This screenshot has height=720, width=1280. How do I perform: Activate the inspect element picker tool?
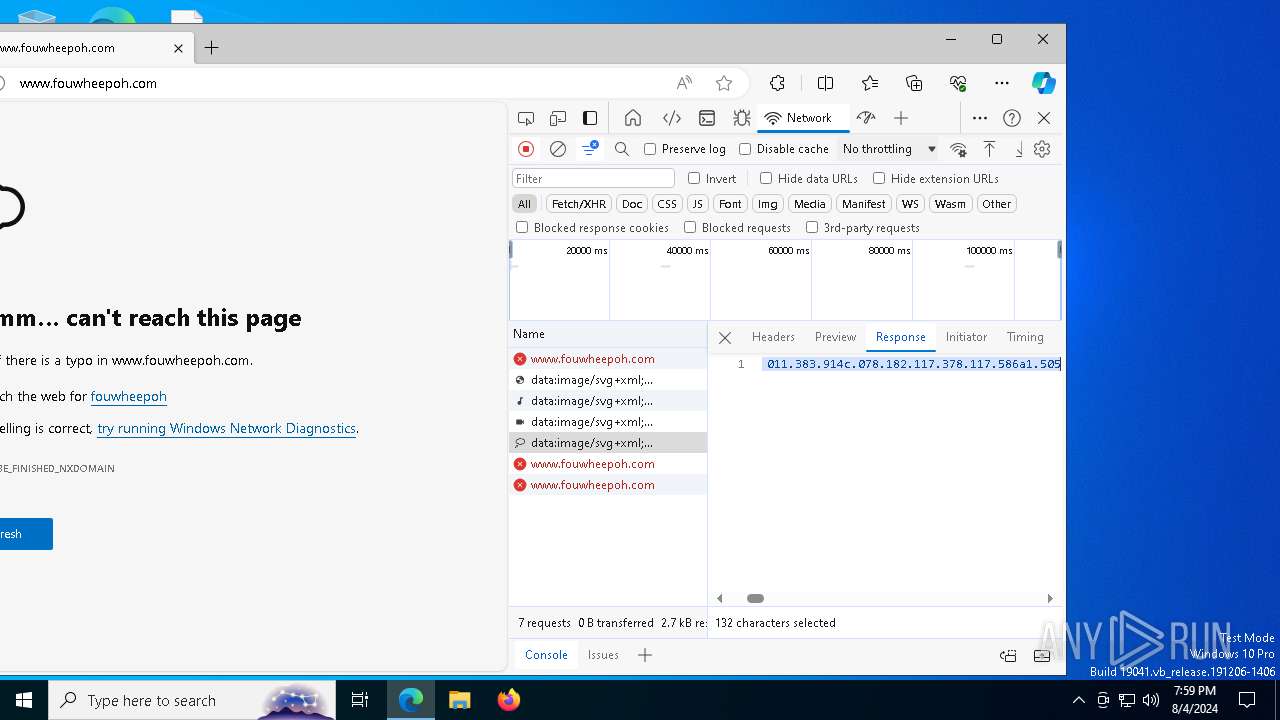coord(526,118)
